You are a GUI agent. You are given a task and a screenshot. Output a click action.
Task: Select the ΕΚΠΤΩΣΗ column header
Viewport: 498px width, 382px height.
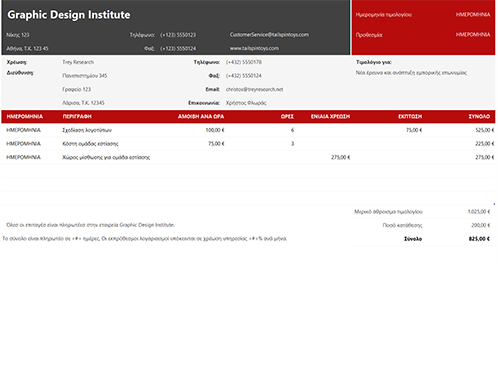410,116
